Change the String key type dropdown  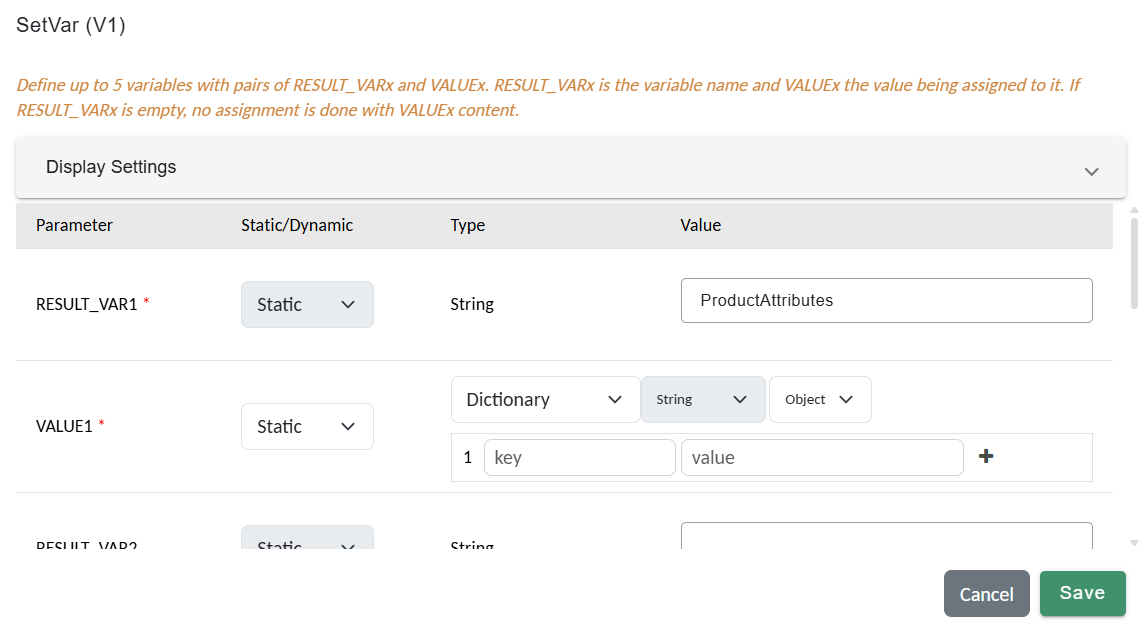point(702,399)
